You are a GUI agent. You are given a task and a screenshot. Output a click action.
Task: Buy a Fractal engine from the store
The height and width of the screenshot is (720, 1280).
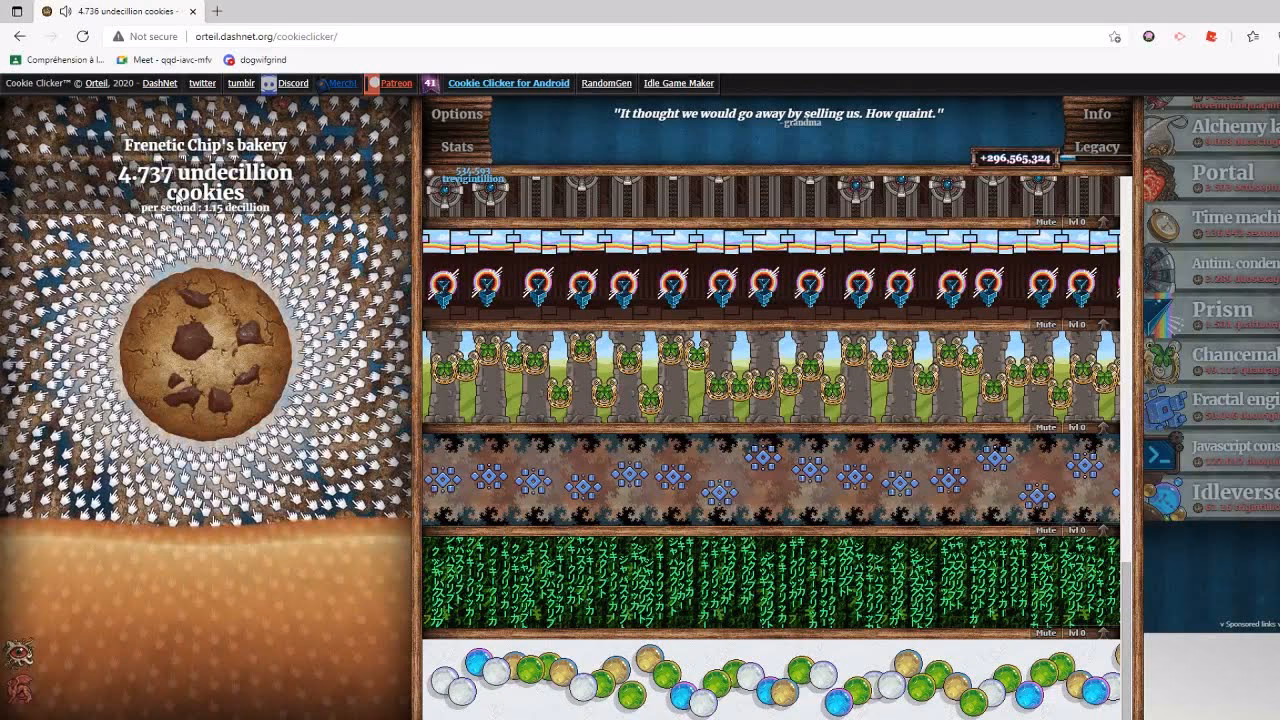1212,407
